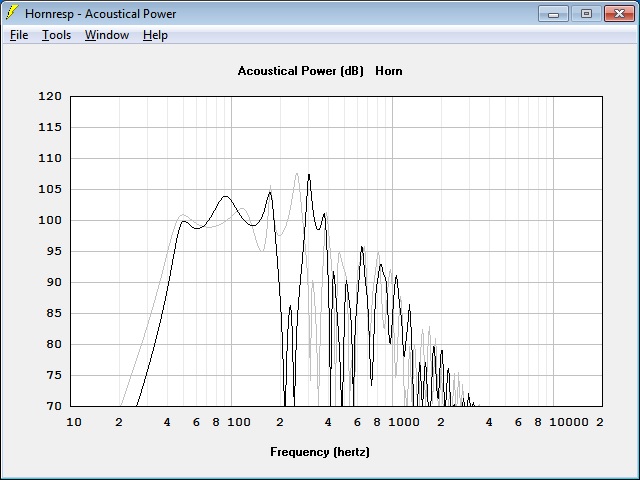Close the Hornresp Acoustical Power window
Screen dimensions: 640x480
[619, 14]
